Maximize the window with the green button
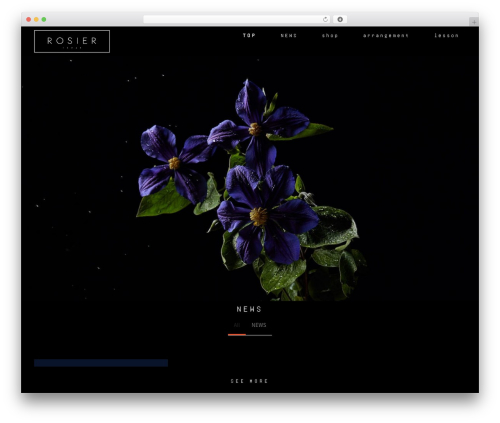Screen dimensions: 500x423 click(44, 19)
